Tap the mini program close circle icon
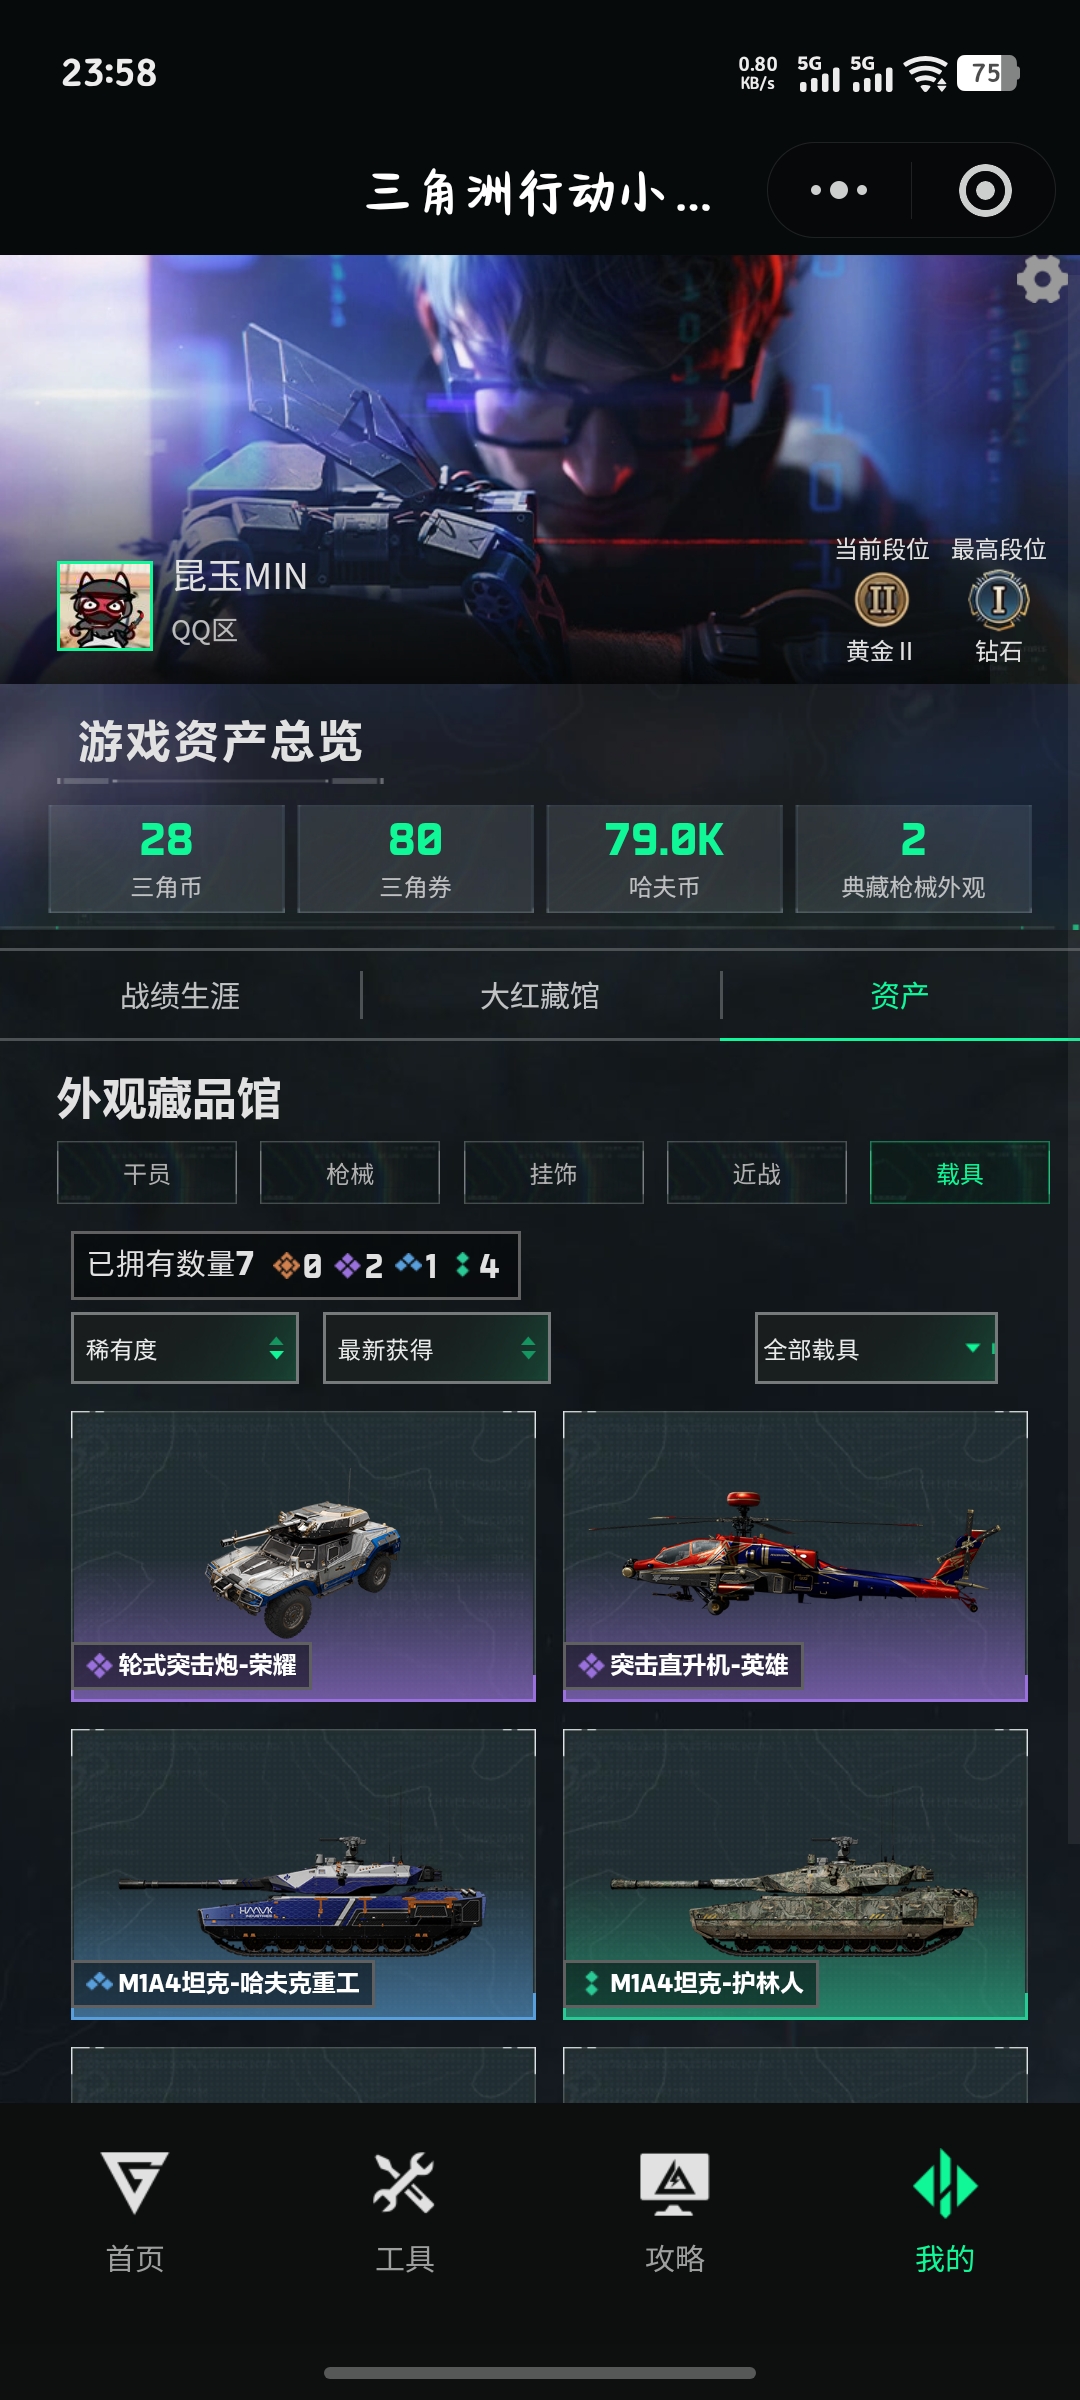This screenshot has width=1080, height=2400. coord(985,190)
